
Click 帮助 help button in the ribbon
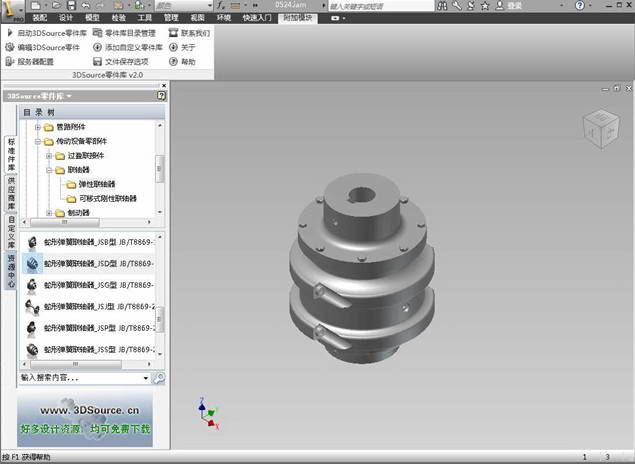(x=182, y=62)
